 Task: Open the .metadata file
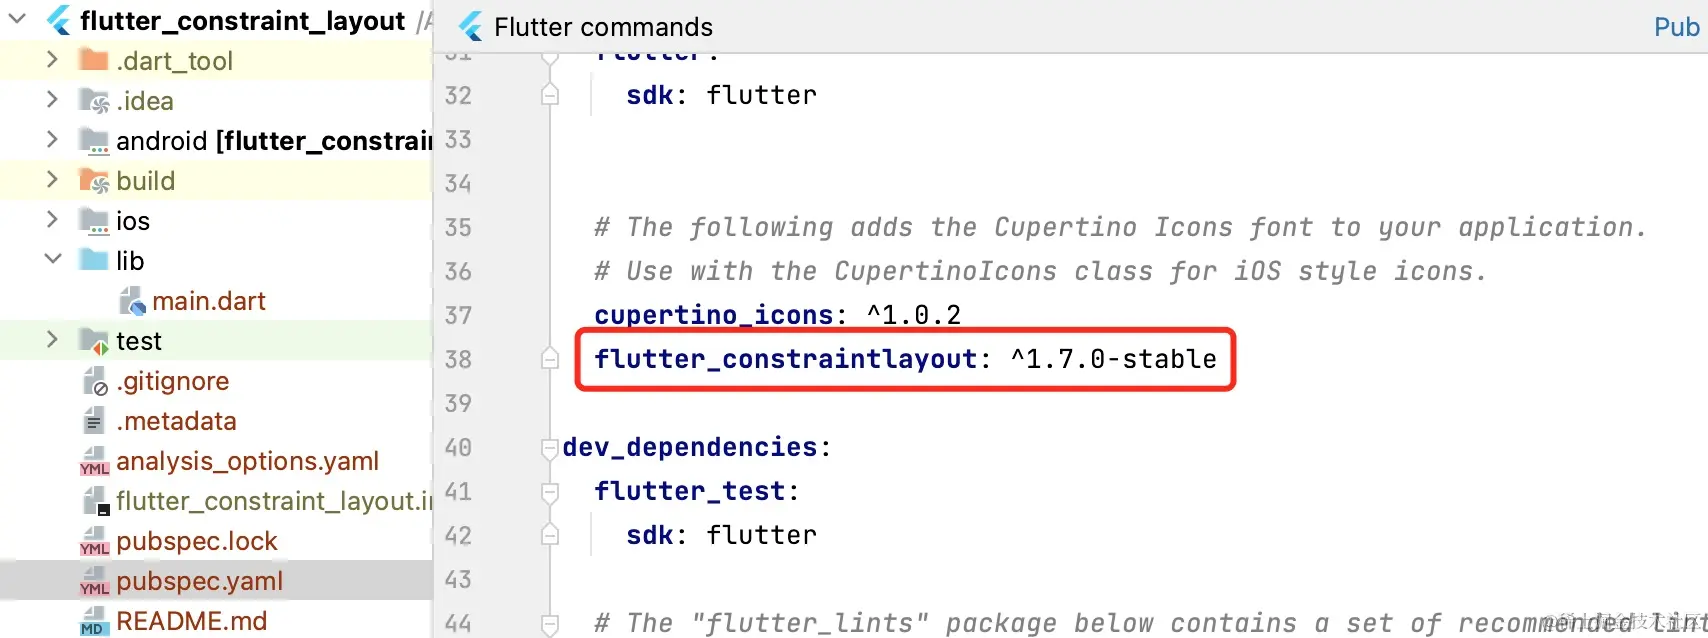pyautogui.click(x=176, y=421)
